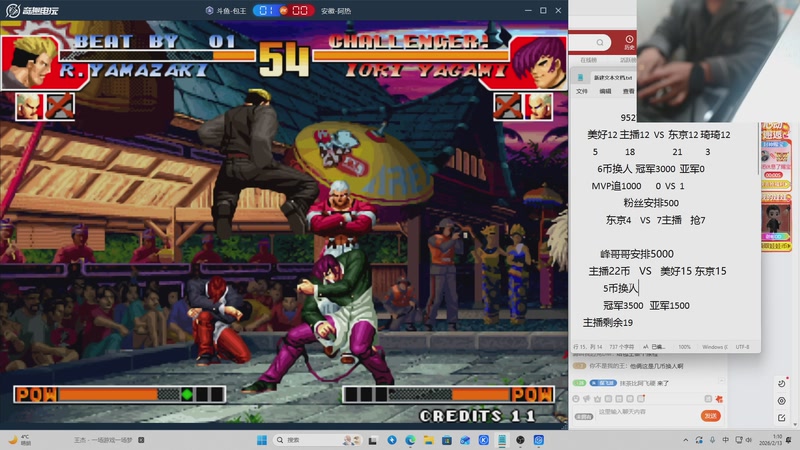Click the text line 5币换人

coord(620,288)
